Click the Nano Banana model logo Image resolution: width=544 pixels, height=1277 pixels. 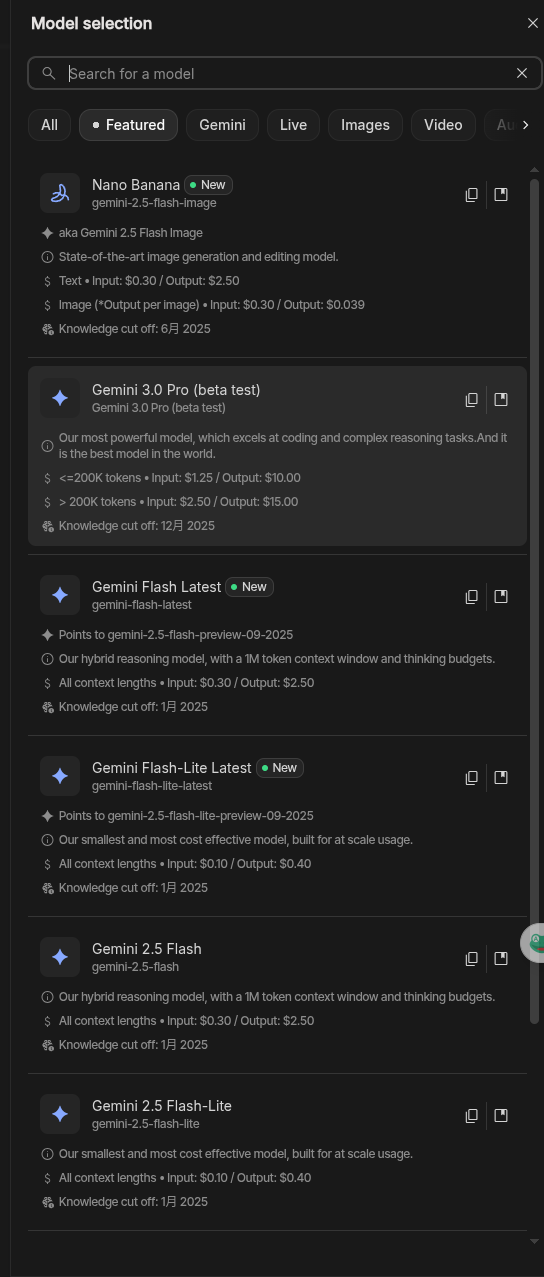click(60, 193)
